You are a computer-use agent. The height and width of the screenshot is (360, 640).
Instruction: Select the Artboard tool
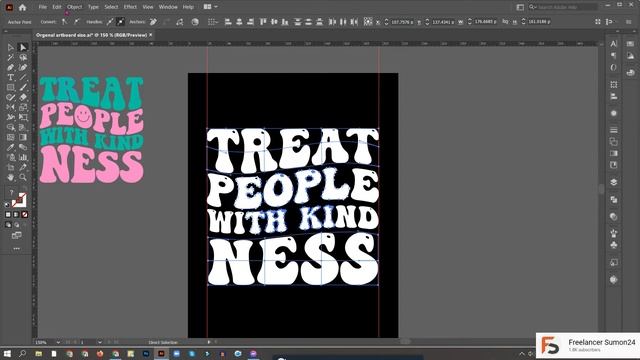pyautogui.click(x=11, y=167)
